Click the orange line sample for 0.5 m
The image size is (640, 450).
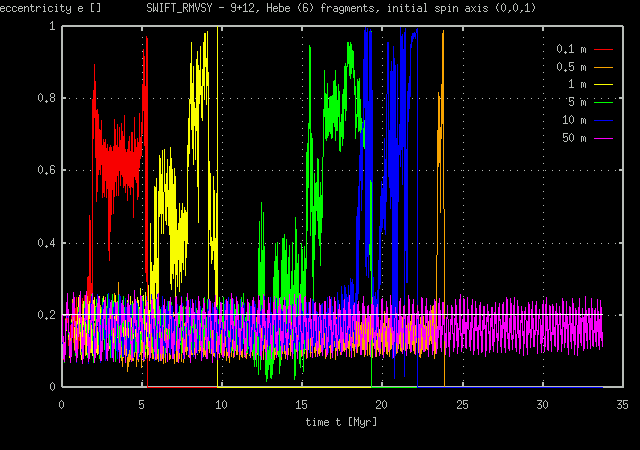[603, 67]
